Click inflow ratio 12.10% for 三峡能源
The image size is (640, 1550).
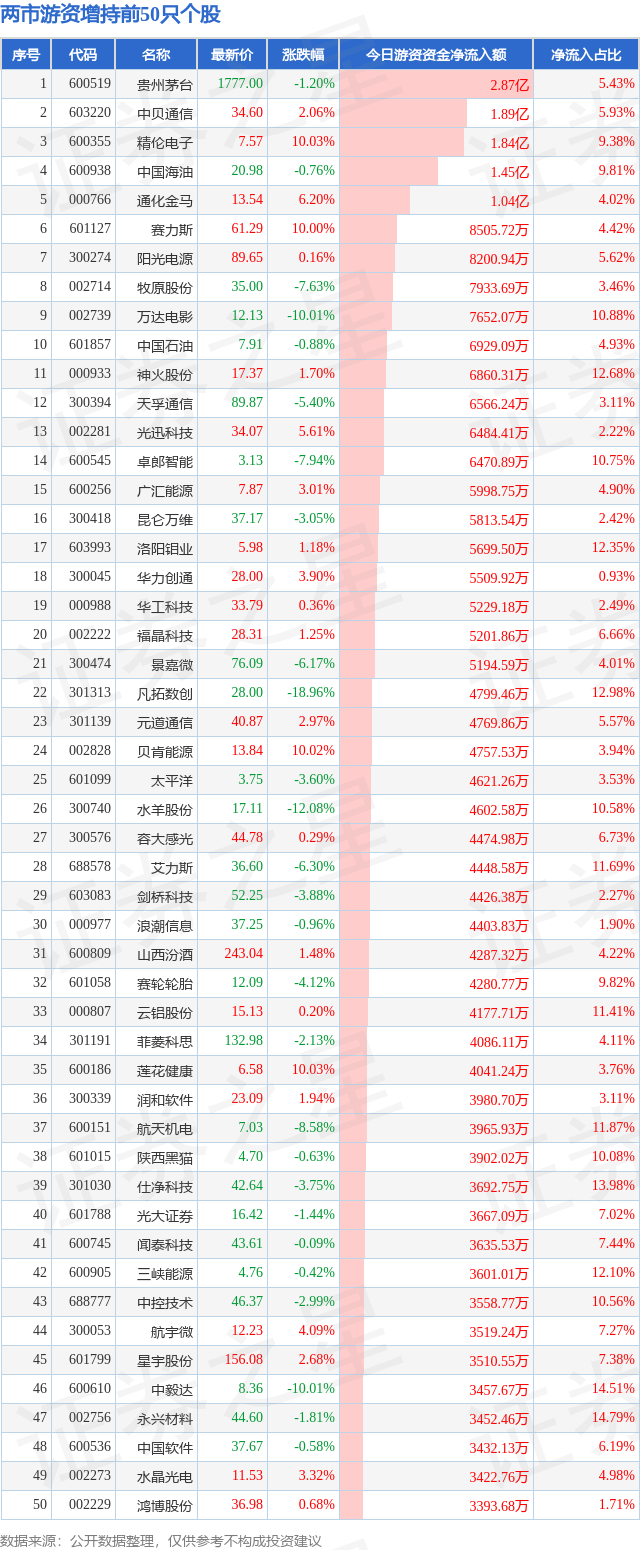[614, 1273]
